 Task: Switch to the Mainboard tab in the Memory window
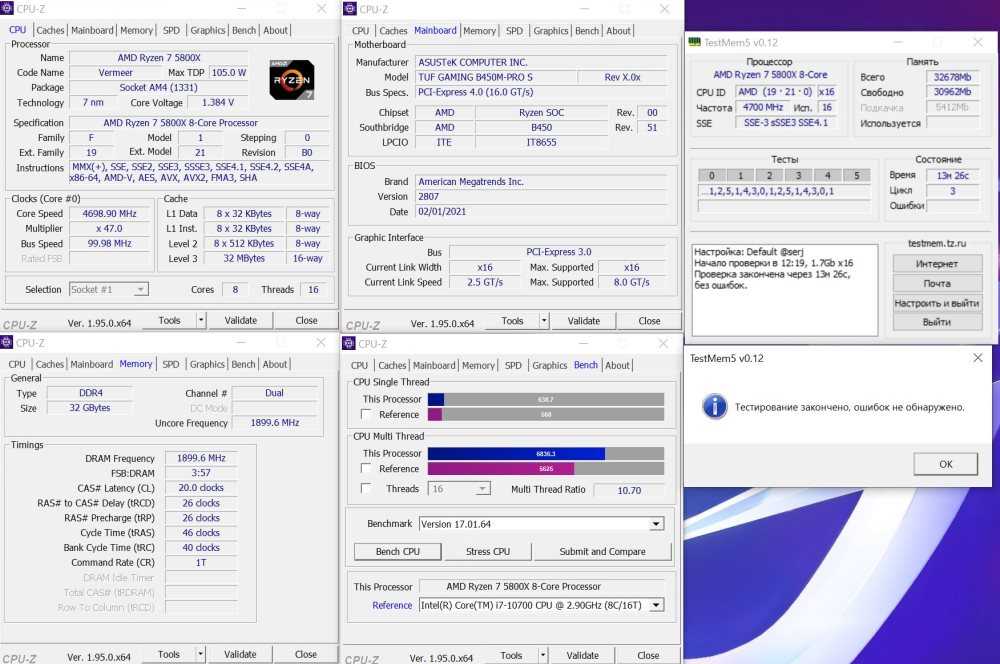coord(91,364)
